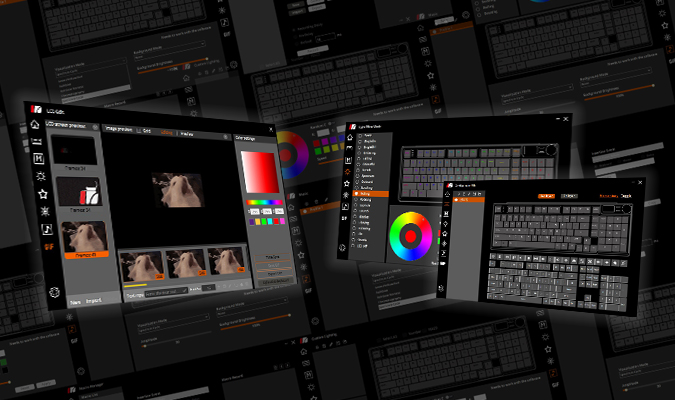Close the LCD Editor window
Screen dimensions: 675x400
271,129
